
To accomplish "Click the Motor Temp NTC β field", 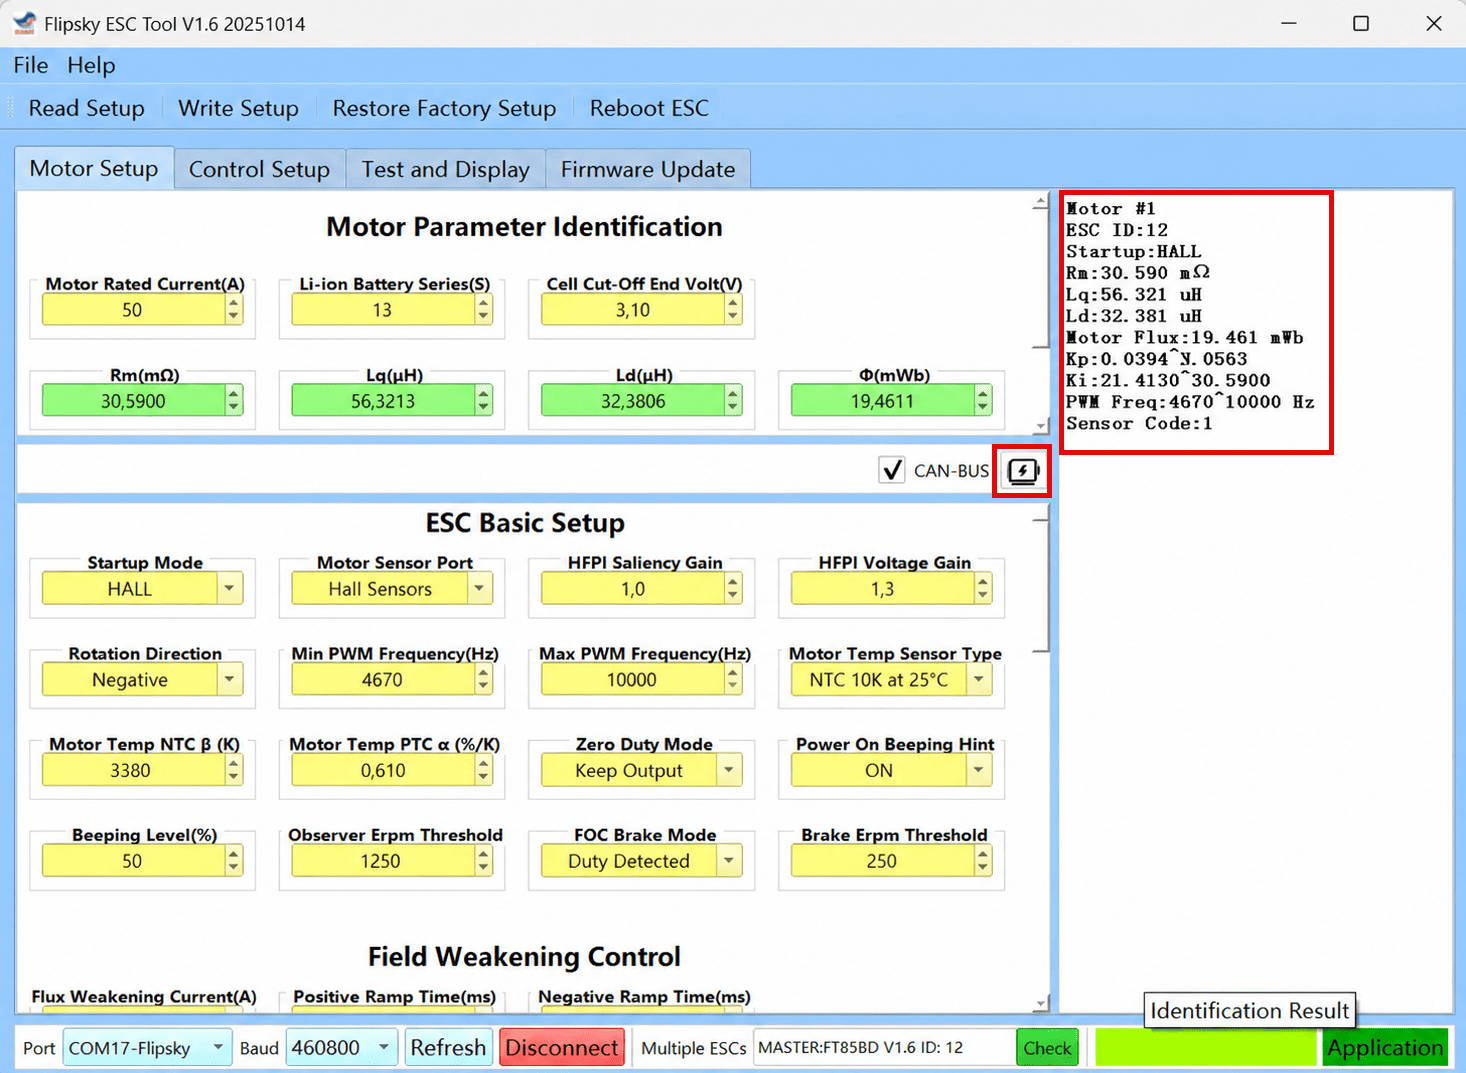I will click(133, 771).
